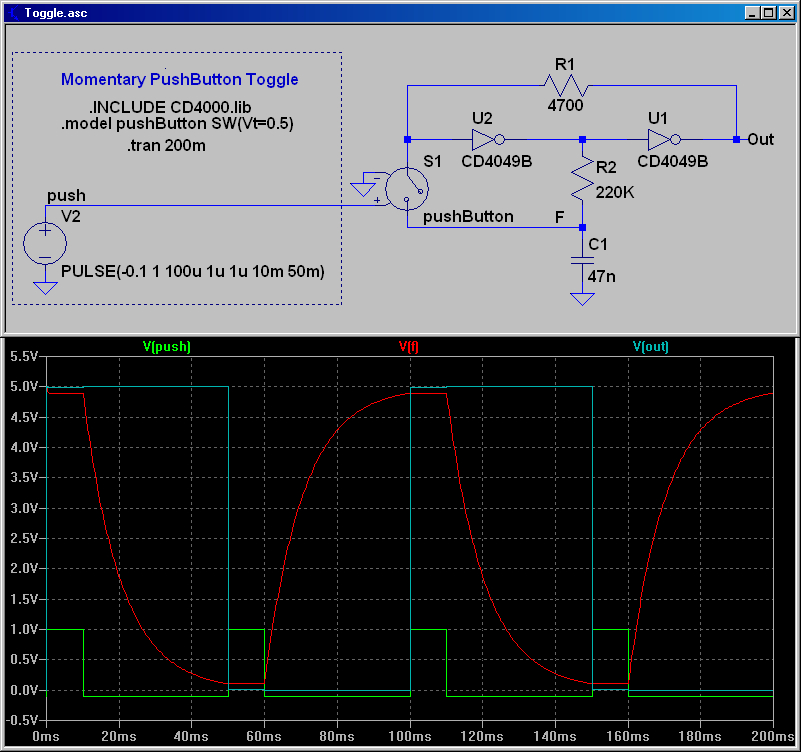
Task: Select resistor R1 symbol
Action: (566, 85)
